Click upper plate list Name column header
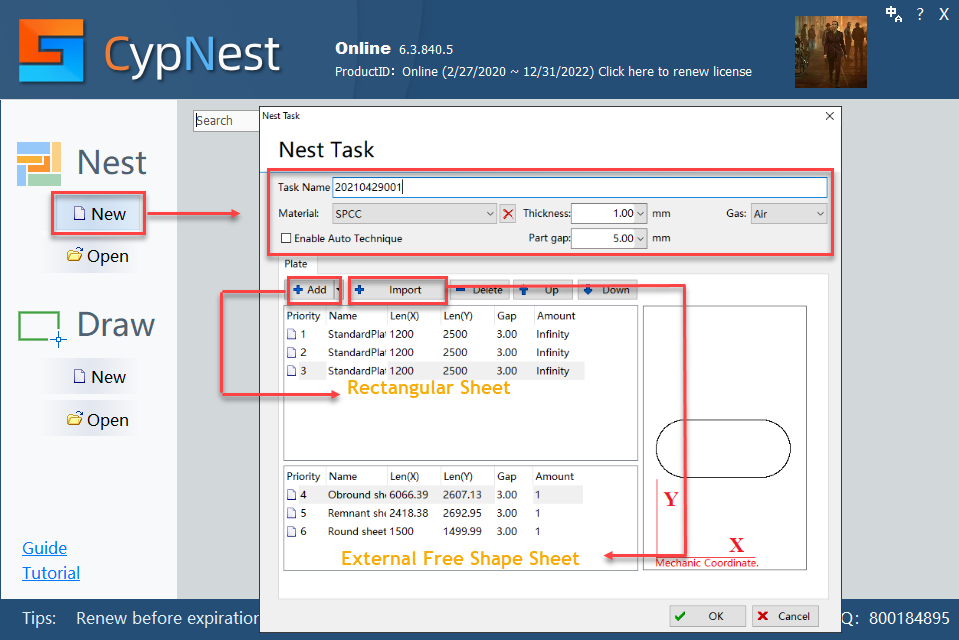The image size is (959, 640). (x=355, y=316)
